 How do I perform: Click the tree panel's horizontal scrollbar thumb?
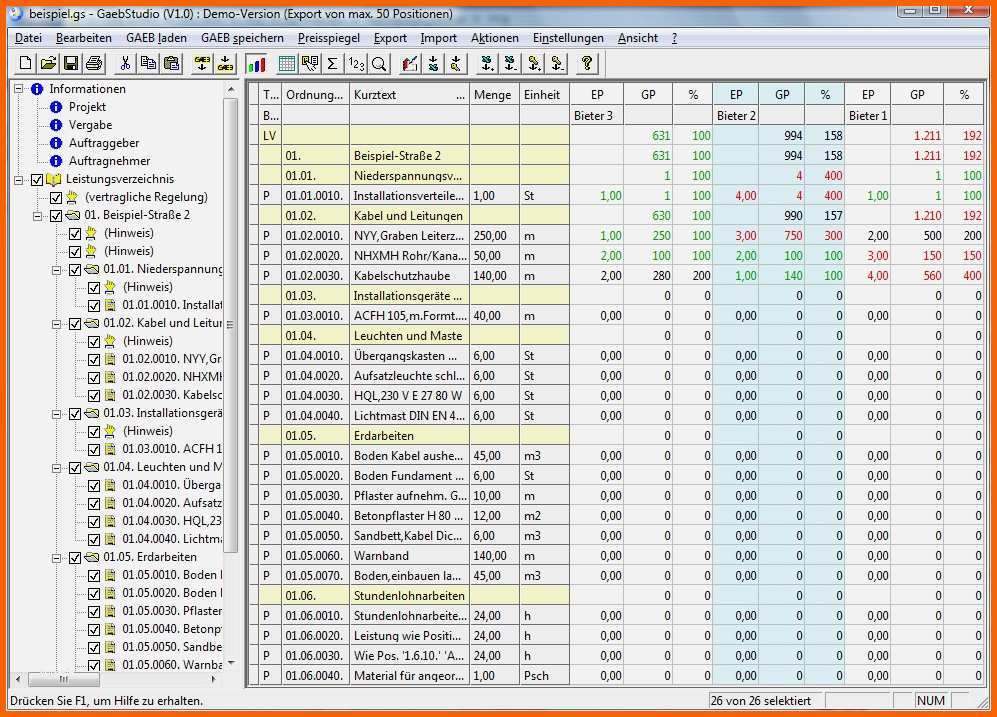point(64,679)
